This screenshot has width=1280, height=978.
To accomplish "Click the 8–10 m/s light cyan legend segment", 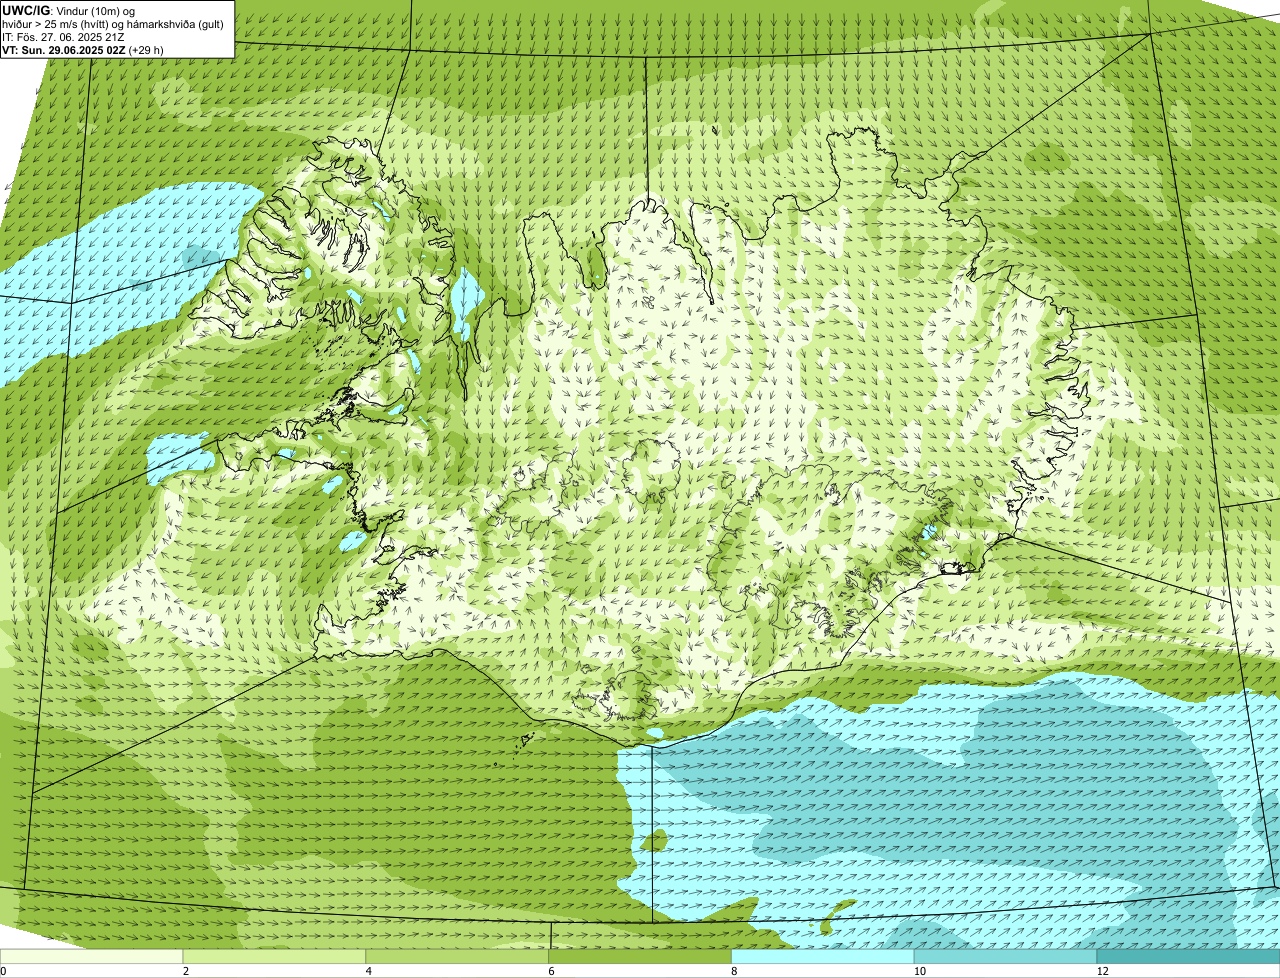I will pos(824,957).
